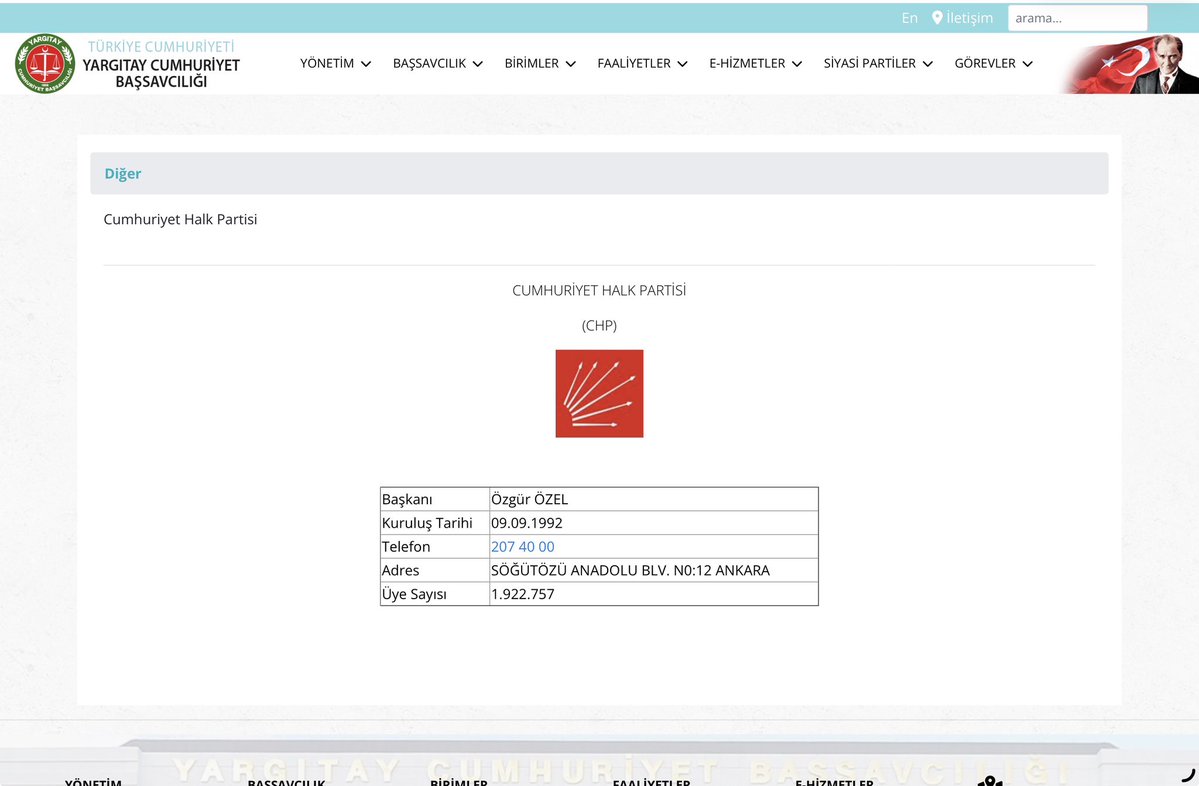Click the Yargıtay emblem logo
The height and width of the screenshot is (786, 1199).
point(45,63)
